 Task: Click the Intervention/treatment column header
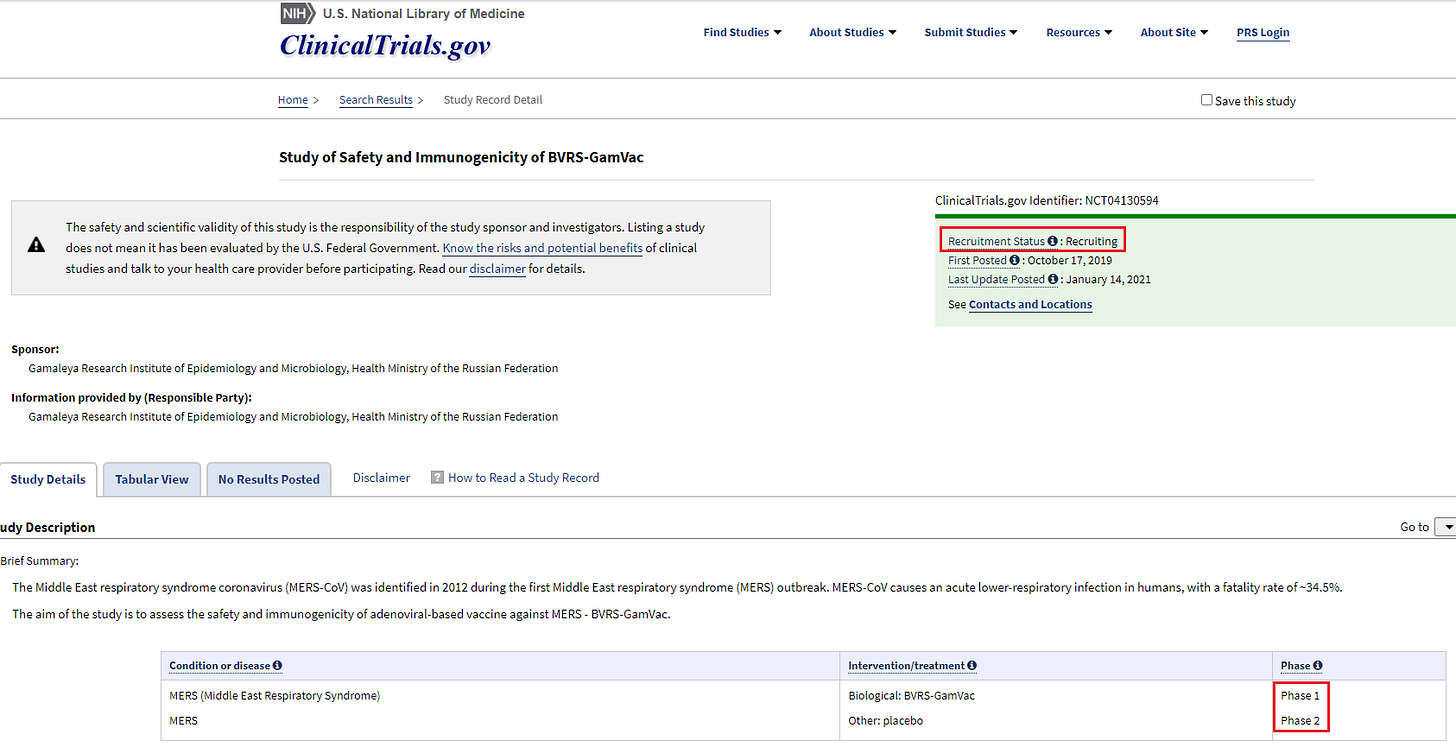coord(906,666)
